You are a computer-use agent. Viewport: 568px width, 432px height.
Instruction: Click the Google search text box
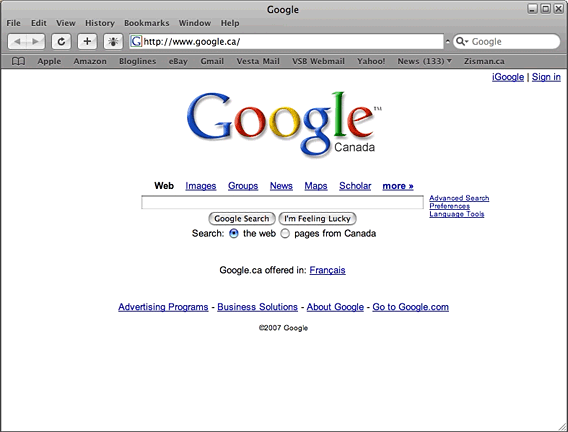pos(282,202)
